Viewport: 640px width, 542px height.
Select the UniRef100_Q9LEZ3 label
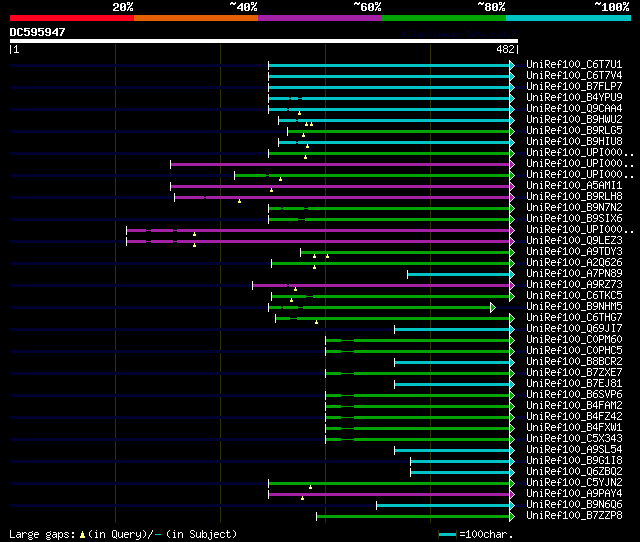(x=574, y=241)
